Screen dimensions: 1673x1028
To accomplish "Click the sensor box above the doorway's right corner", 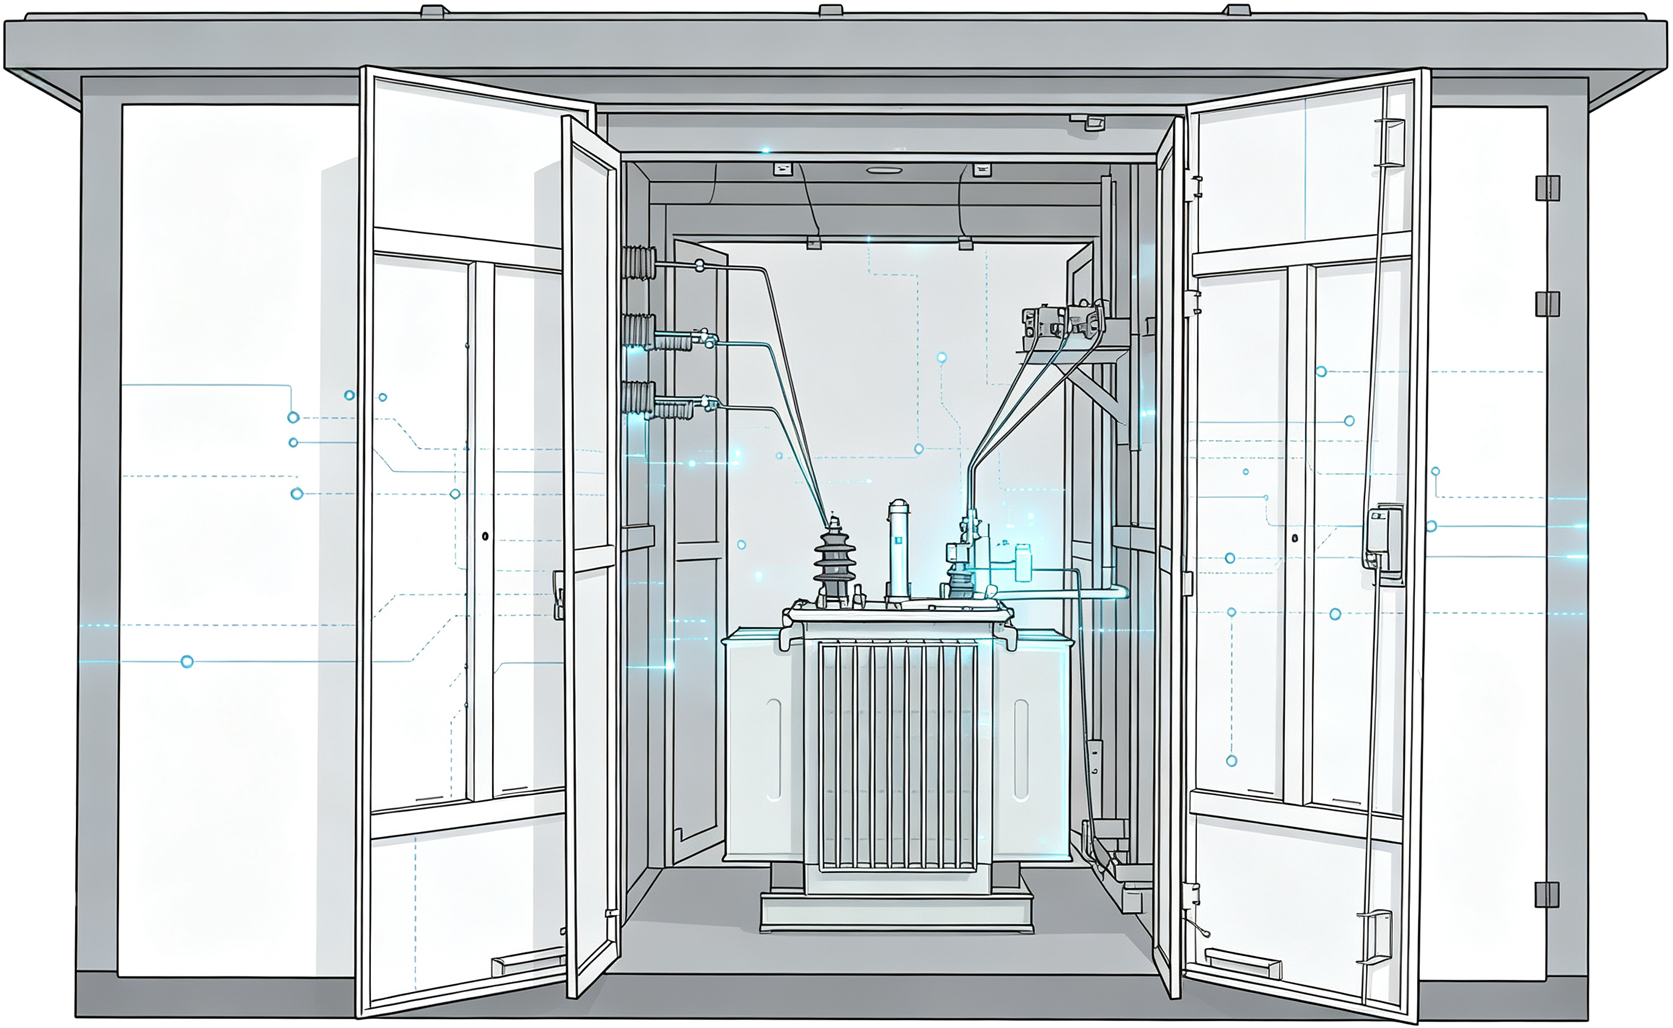I will tap(1093, 124).
